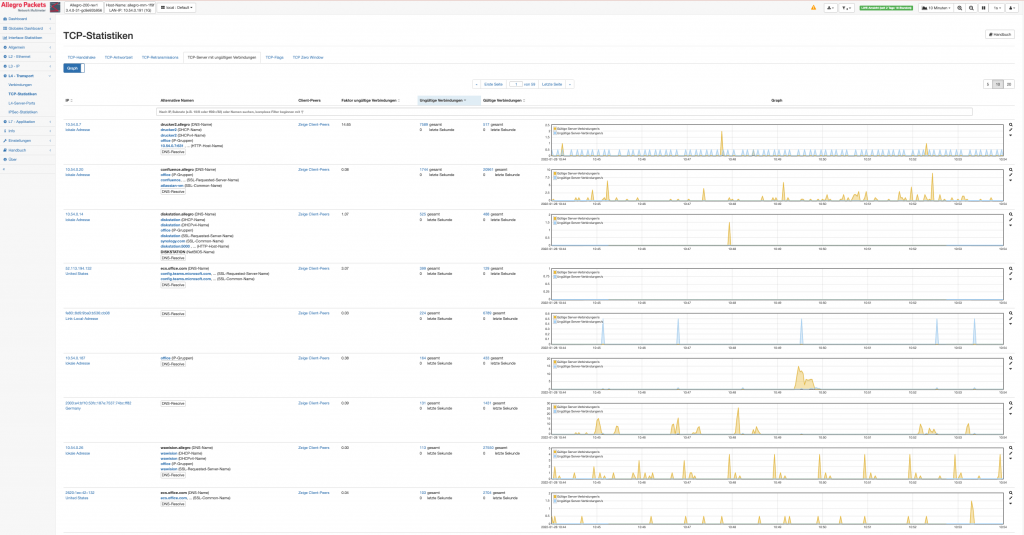Open the Interface Statistiken sidebar entry

point(25,38)
